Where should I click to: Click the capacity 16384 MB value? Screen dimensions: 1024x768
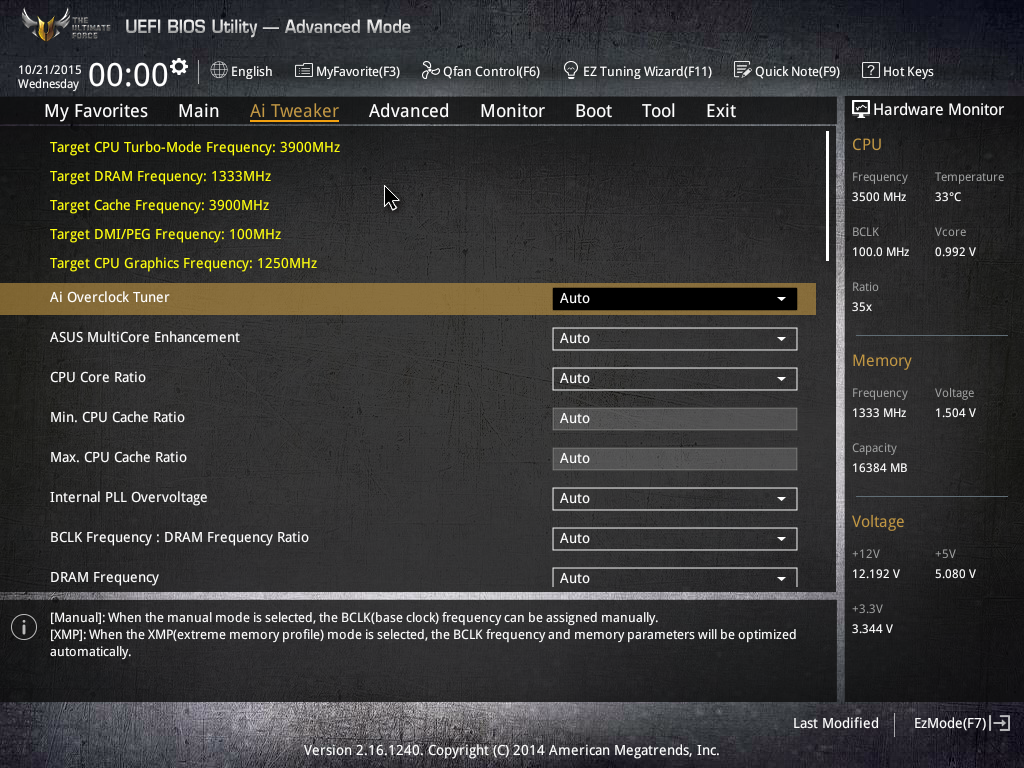coord(880,468)
